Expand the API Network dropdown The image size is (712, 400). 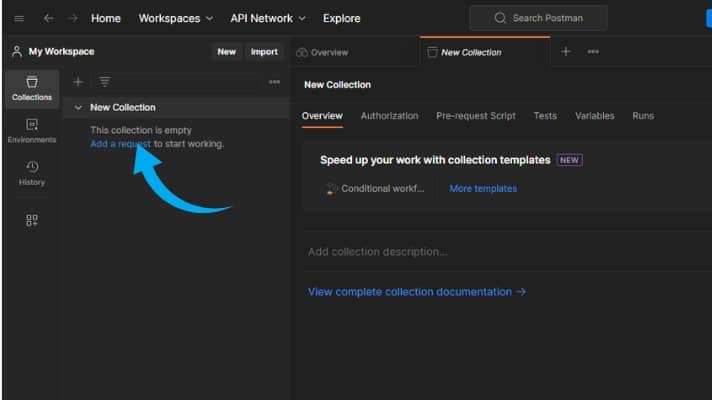(268, 19)
